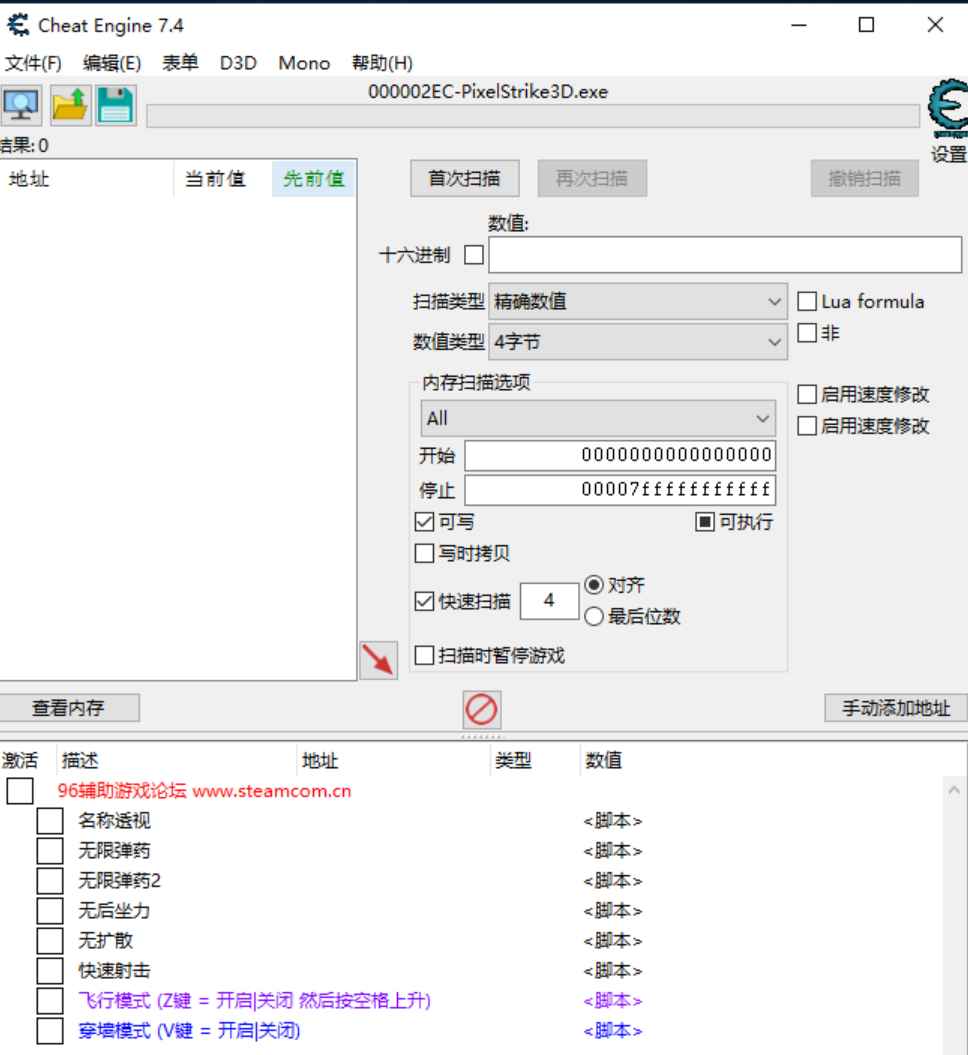The height and width of the screenshot is (1055, 968).
Task: Uncheck the 可写 checkbox
Action: (424, 521)
